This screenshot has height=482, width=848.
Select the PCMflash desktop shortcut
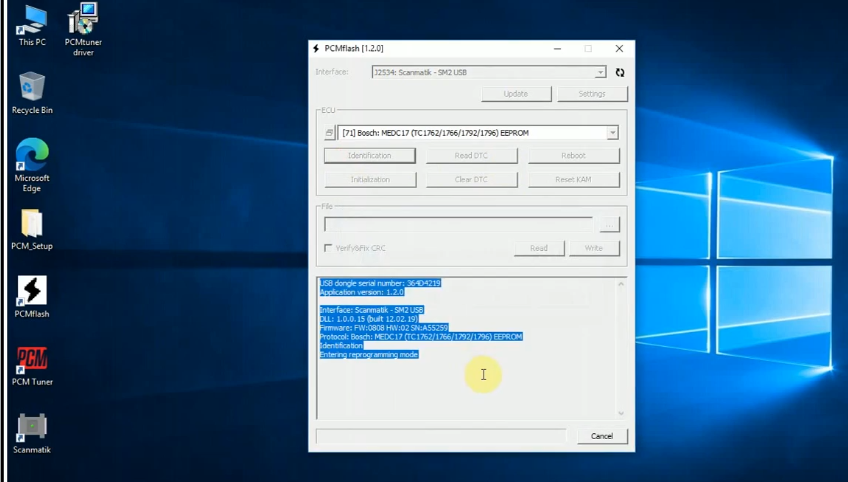(x=32, y=296)
